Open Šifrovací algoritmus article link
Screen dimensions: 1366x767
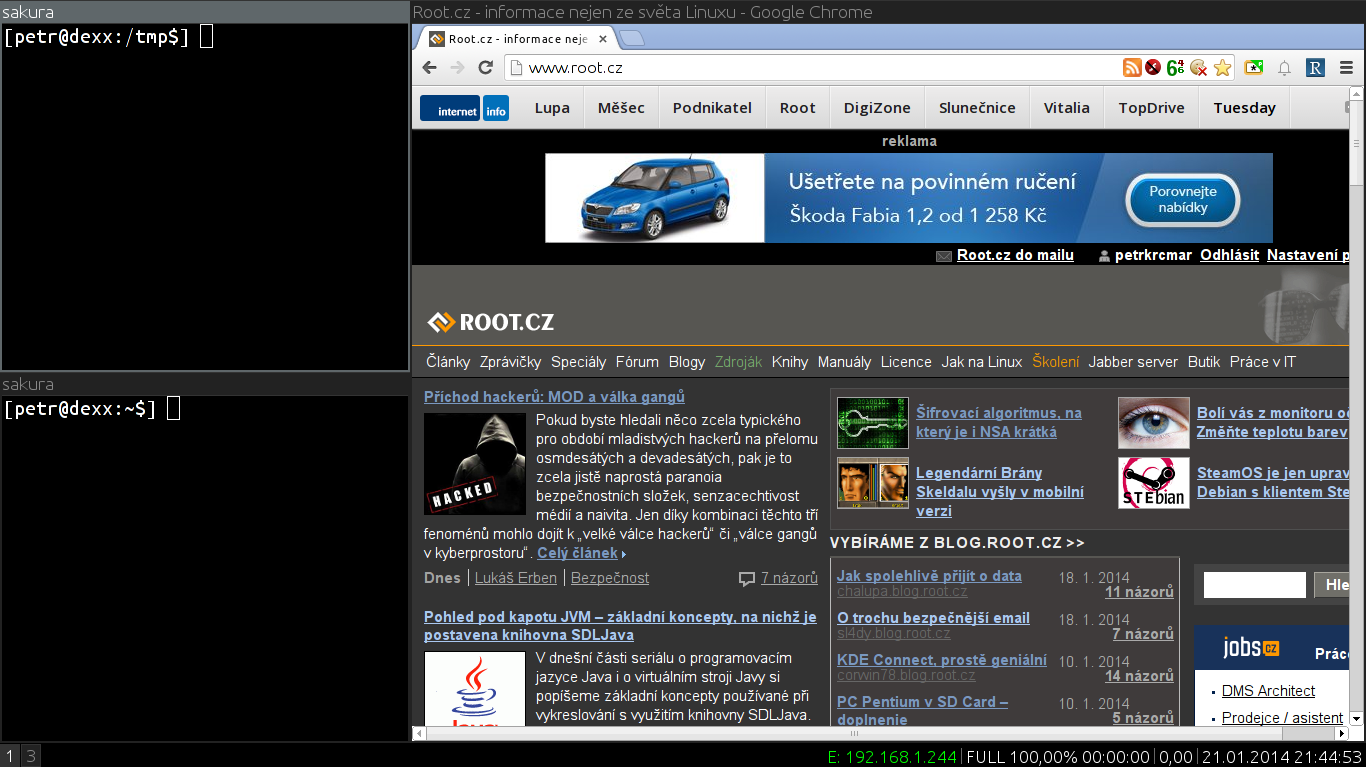click(x=999, y=422)
